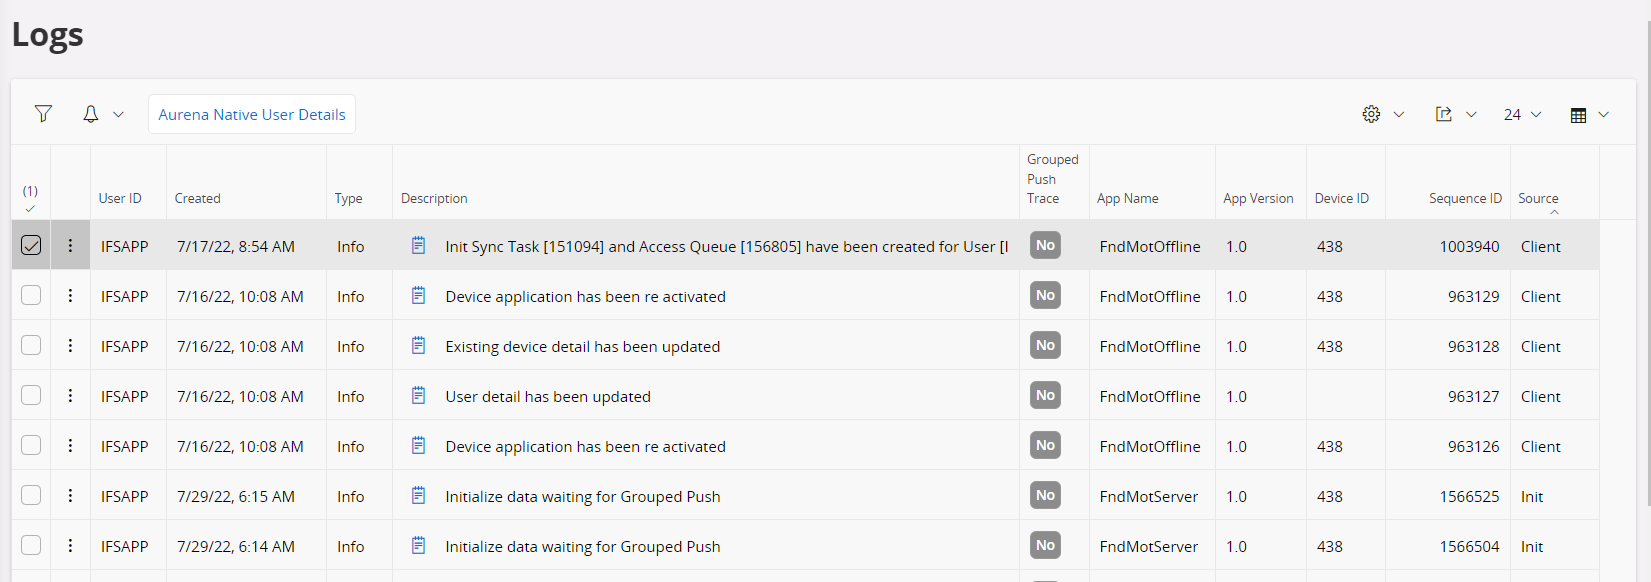Open three-dot menu for first log row

coord(70,246)
